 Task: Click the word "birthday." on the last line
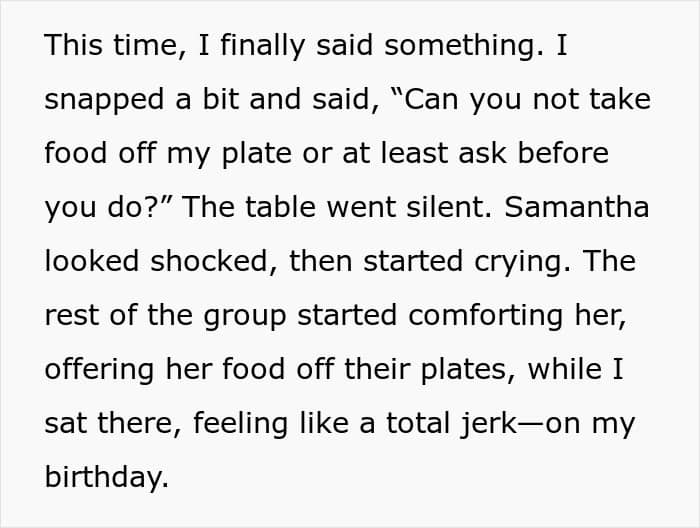[x=107, y=477]
